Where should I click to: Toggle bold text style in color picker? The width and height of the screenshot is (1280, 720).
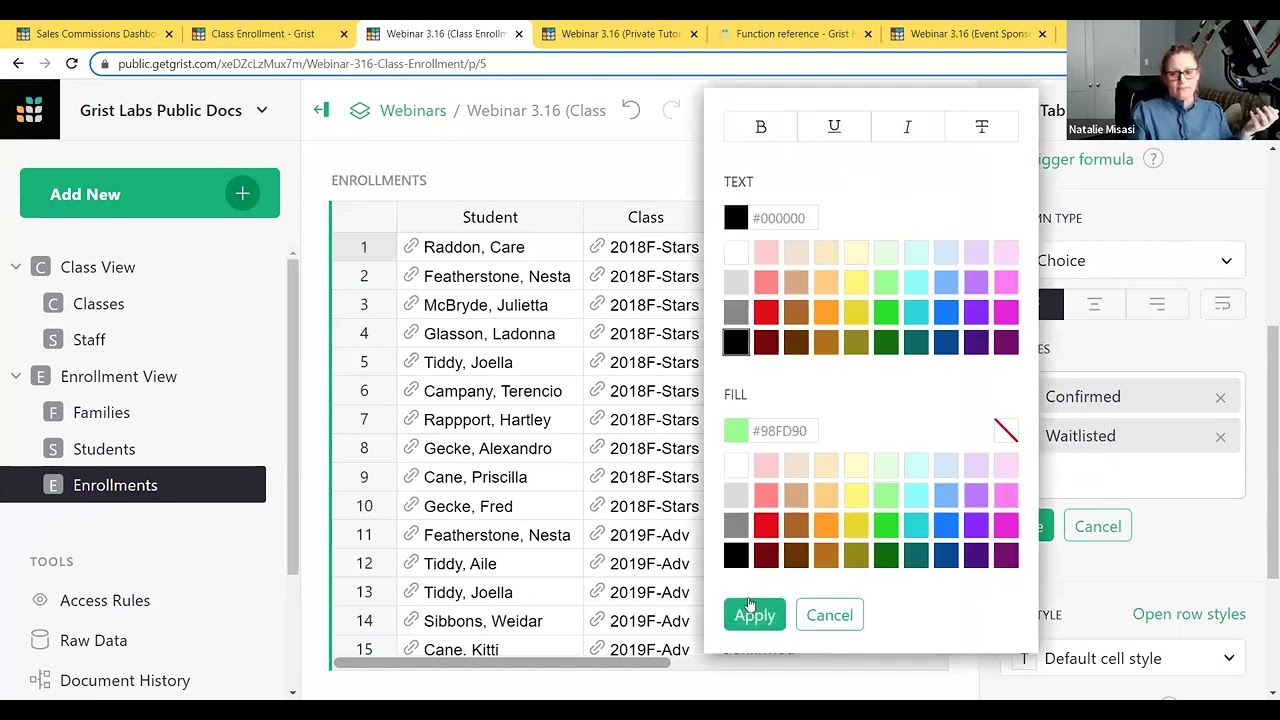[761, 127]
